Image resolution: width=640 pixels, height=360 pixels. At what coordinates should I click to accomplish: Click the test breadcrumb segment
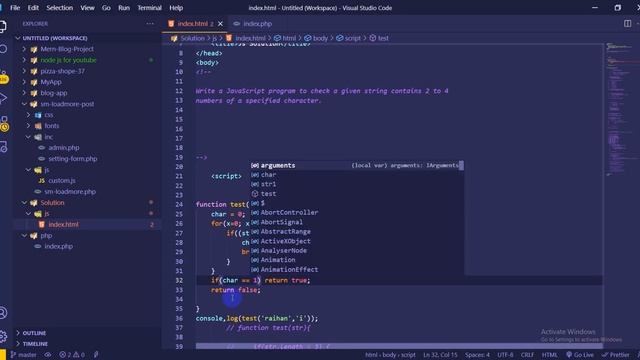[x=383, y=38]
